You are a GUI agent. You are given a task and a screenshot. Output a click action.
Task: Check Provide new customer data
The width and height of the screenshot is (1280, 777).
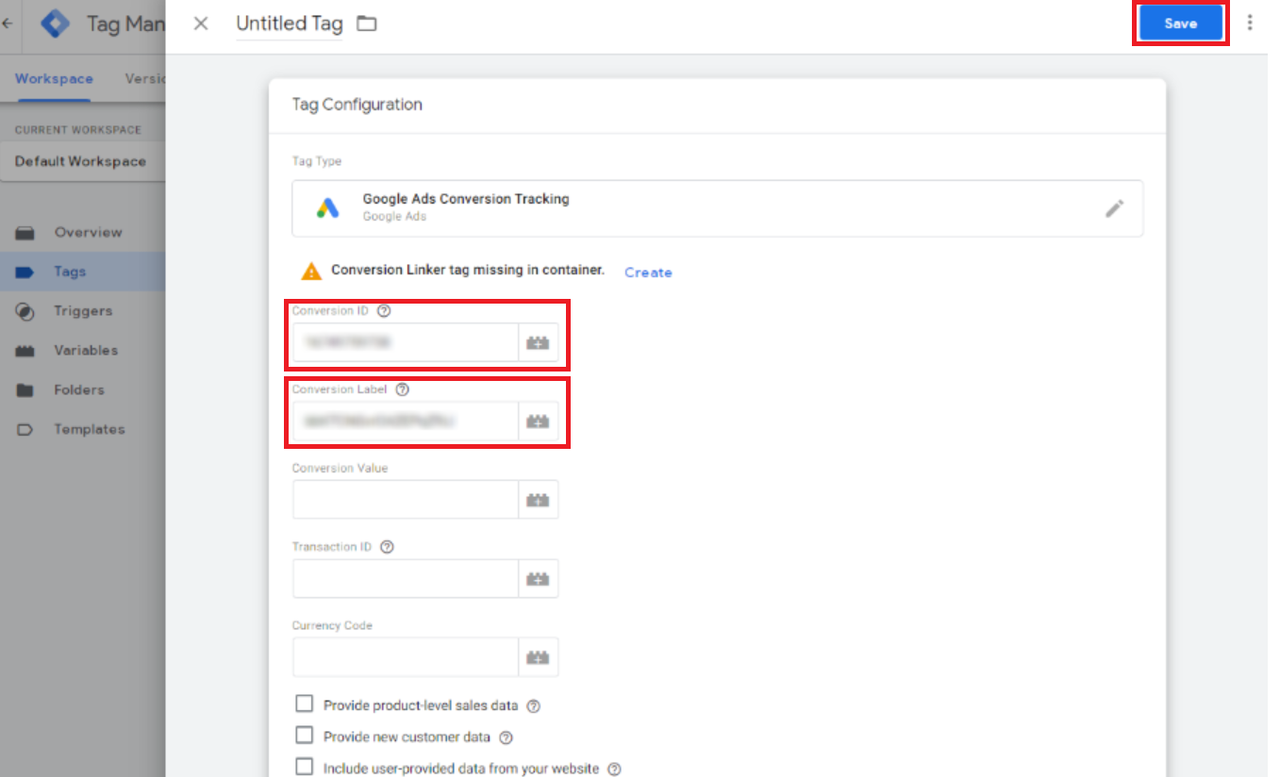tap(305, 736)
